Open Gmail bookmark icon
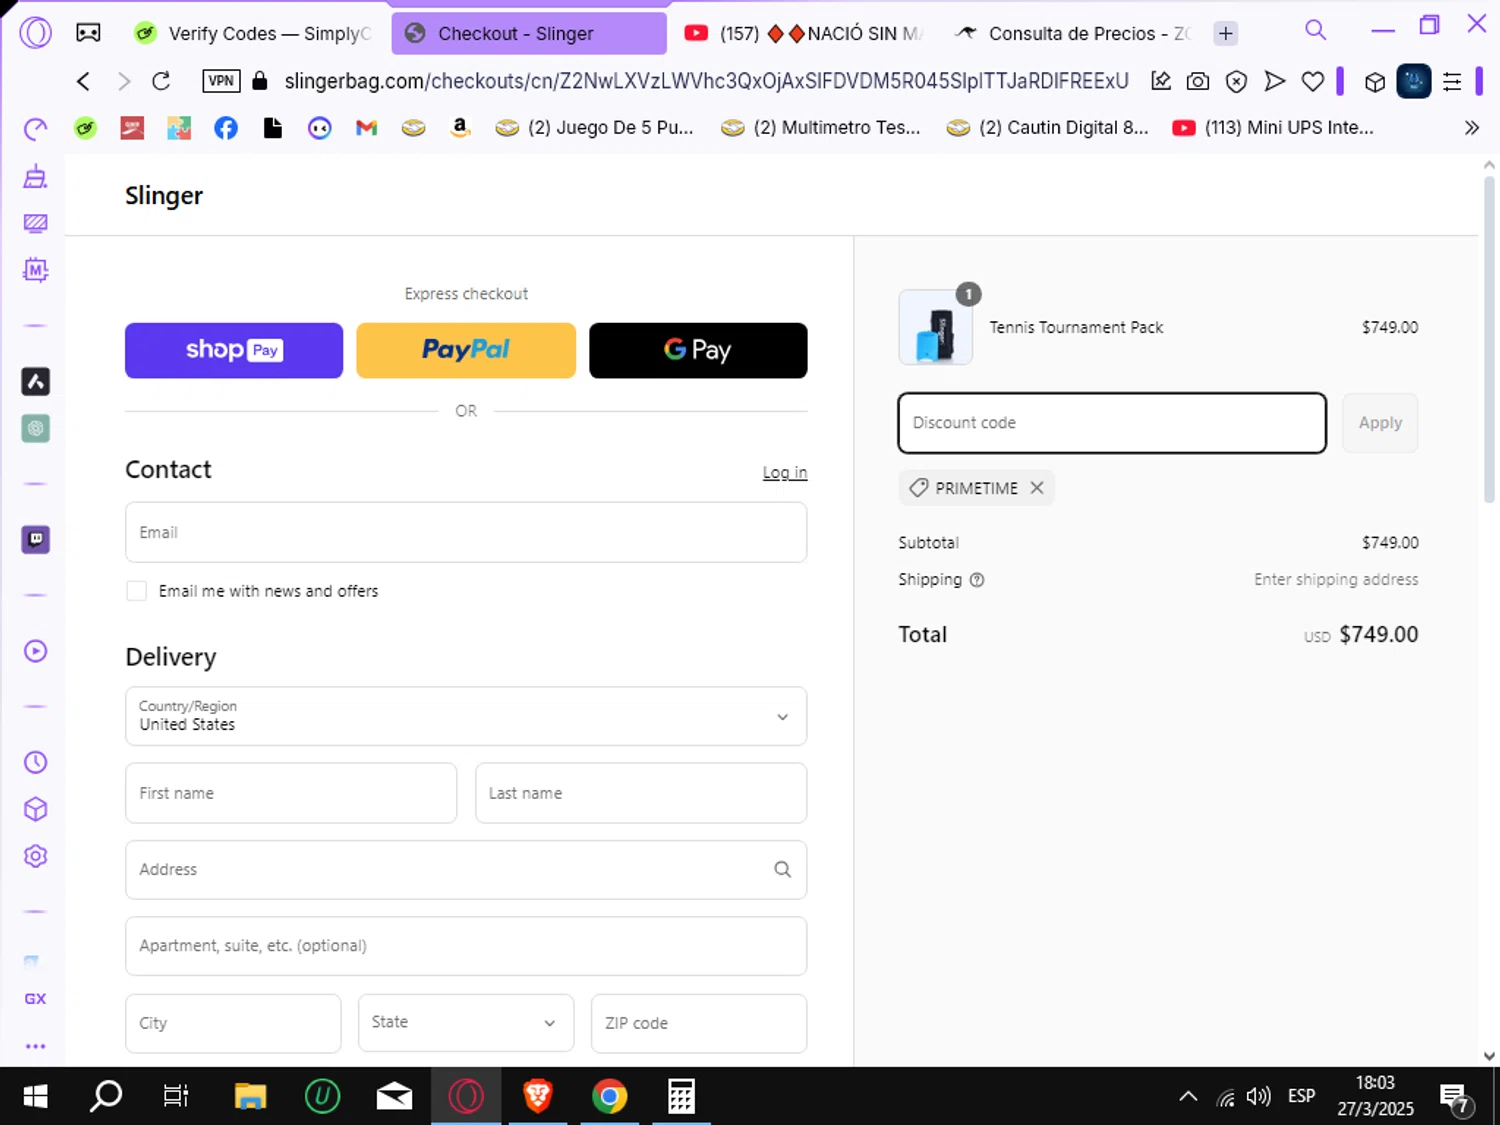 click(x=366, y=128)
